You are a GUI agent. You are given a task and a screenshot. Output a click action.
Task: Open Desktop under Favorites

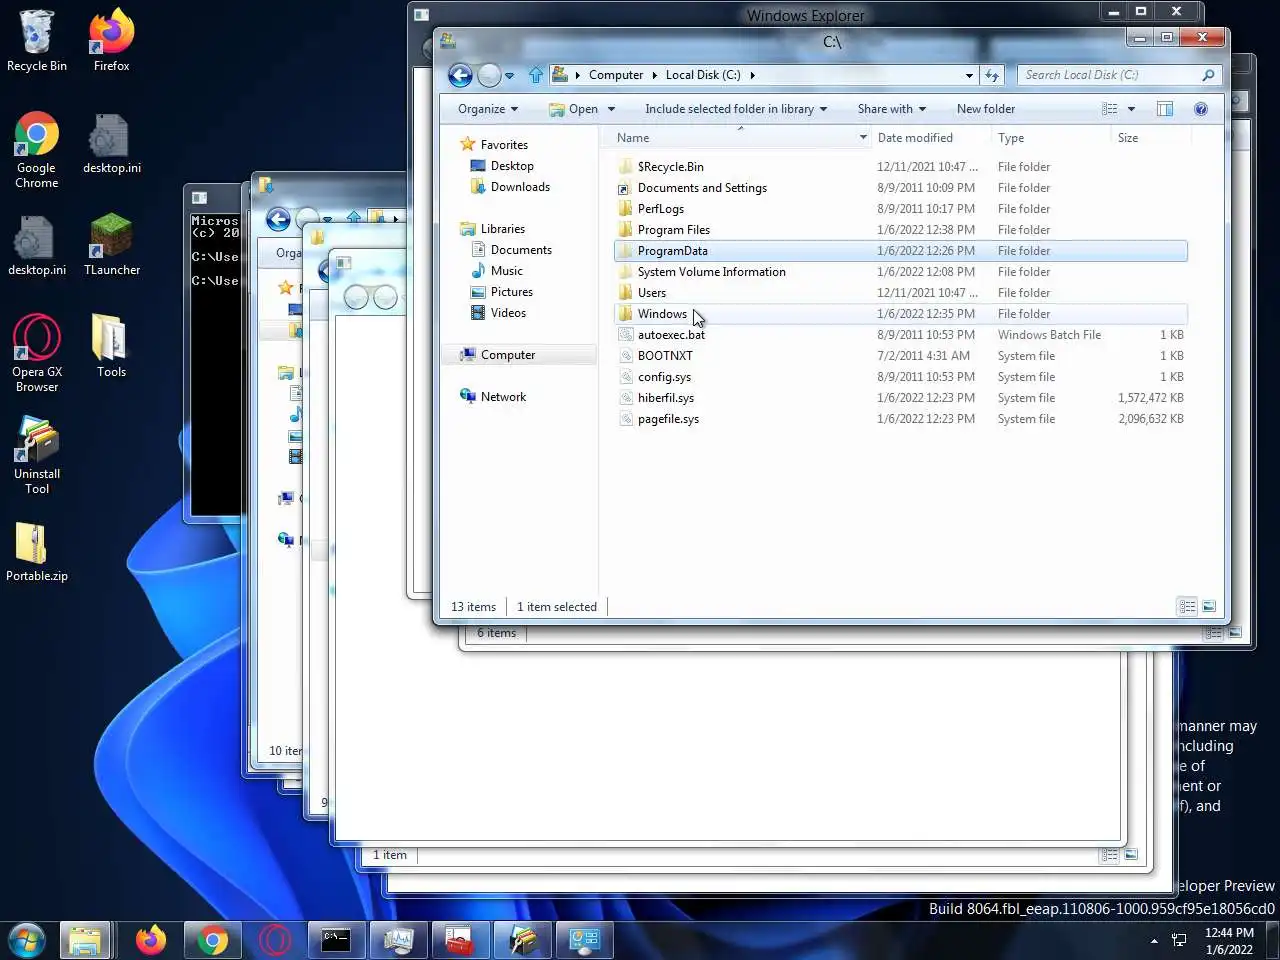pyautogui.click(x=512, y=166)
